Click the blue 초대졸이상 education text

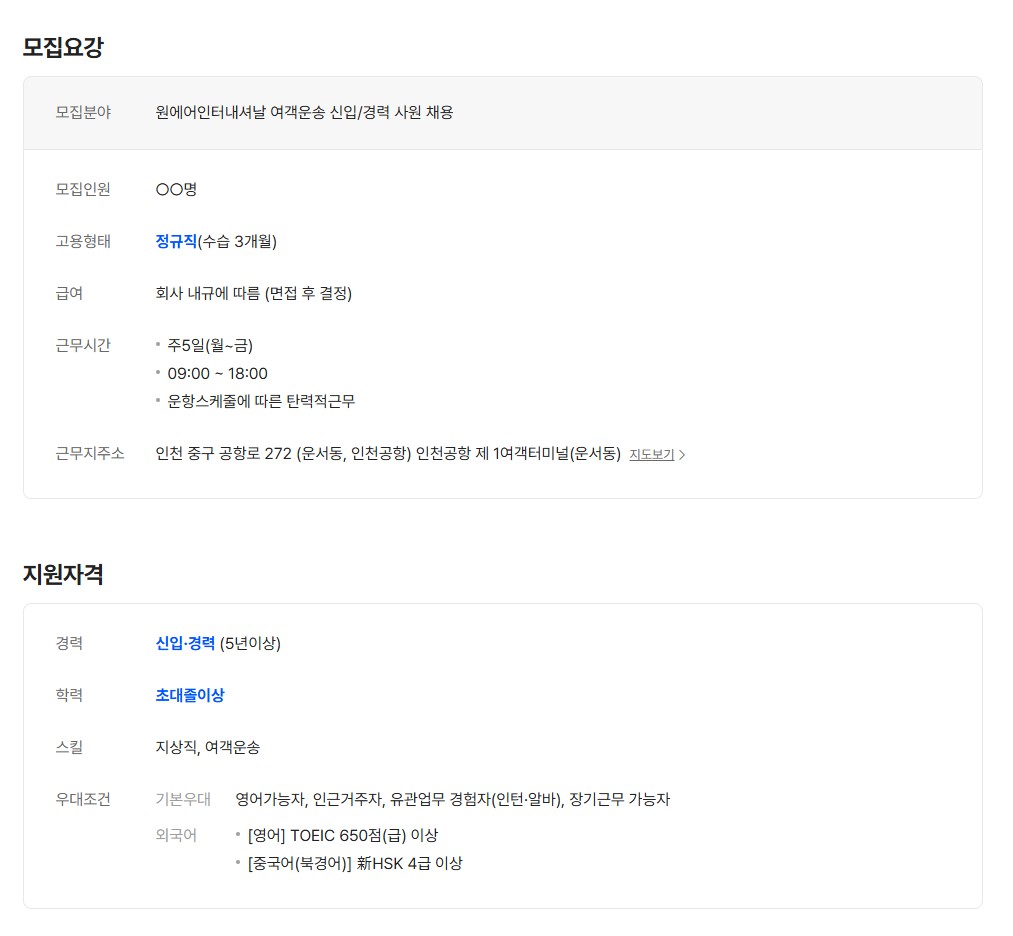click(x=190, y=695)
